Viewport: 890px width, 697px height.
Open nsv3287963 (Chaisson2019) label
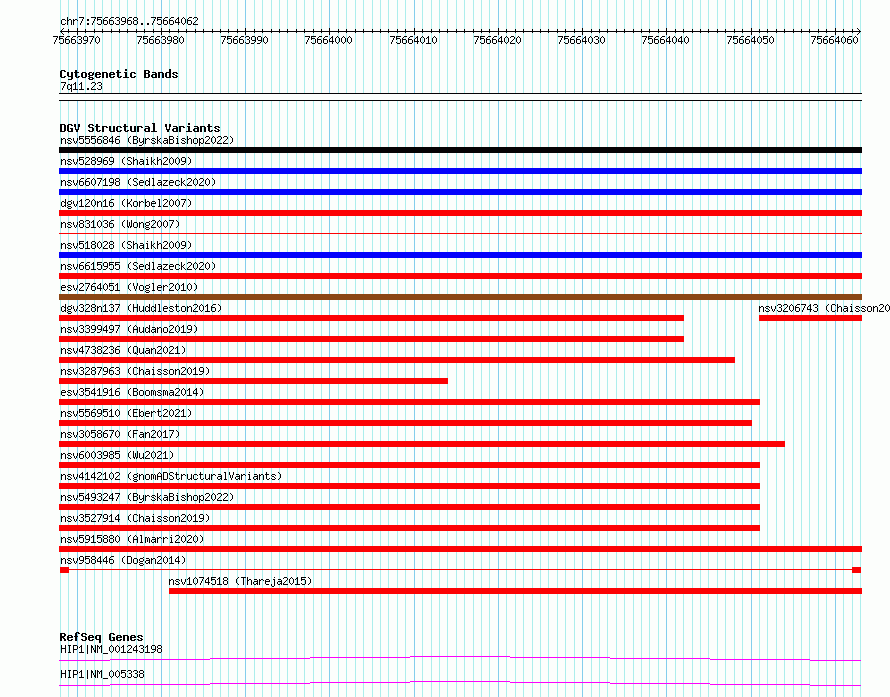(x=135, y=371)
